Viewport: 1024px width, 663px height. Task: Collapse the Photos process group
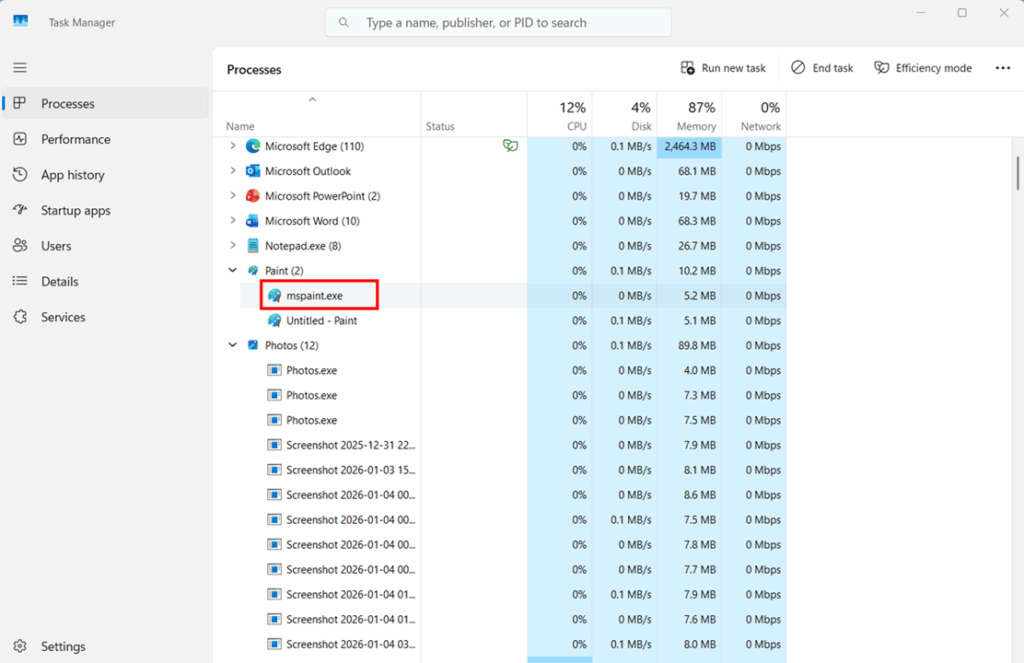232,344
